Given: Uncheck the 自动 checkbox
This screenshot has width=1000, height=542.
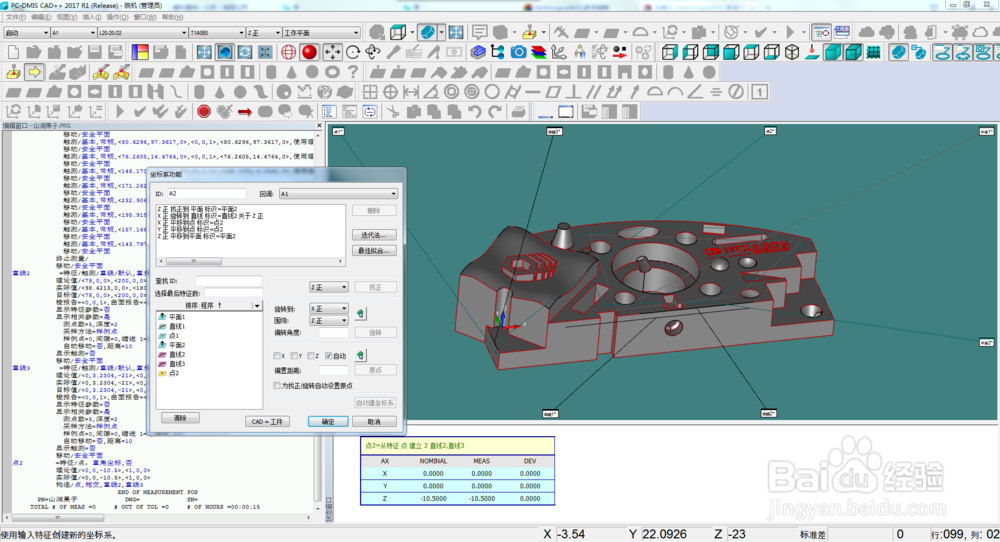Looking at the screenshot, I should pyautogui.click(x=328, y=356).
